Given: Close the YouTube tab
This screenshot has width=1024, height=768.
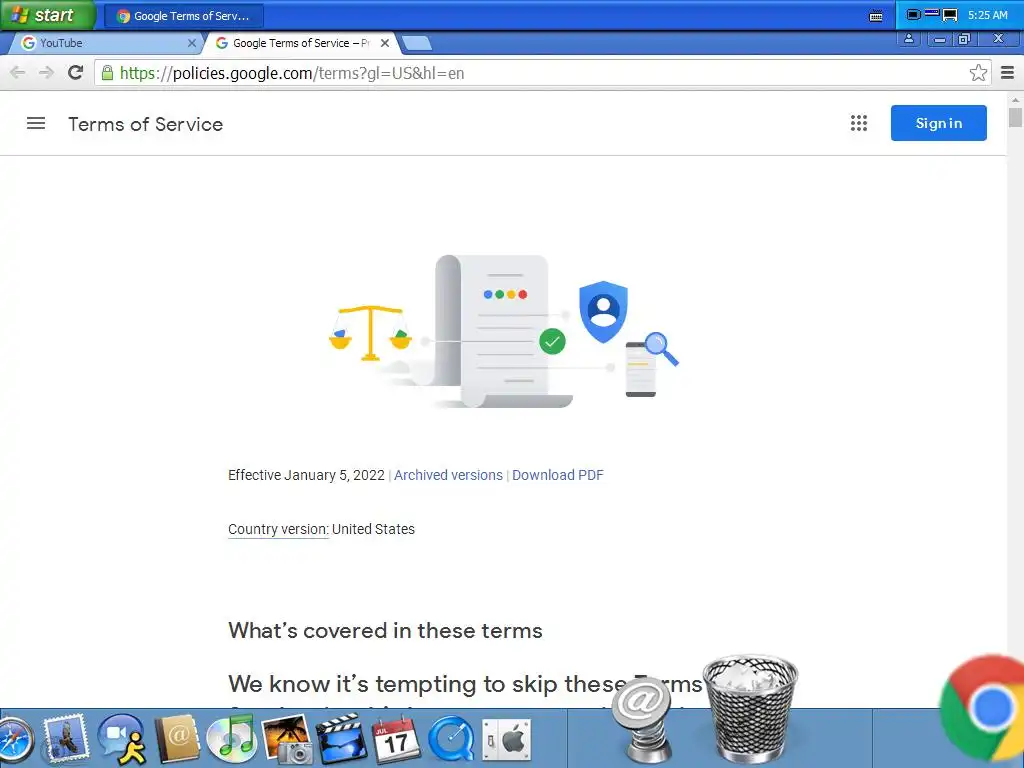Looking at the screenshot, I should [191, 43].
